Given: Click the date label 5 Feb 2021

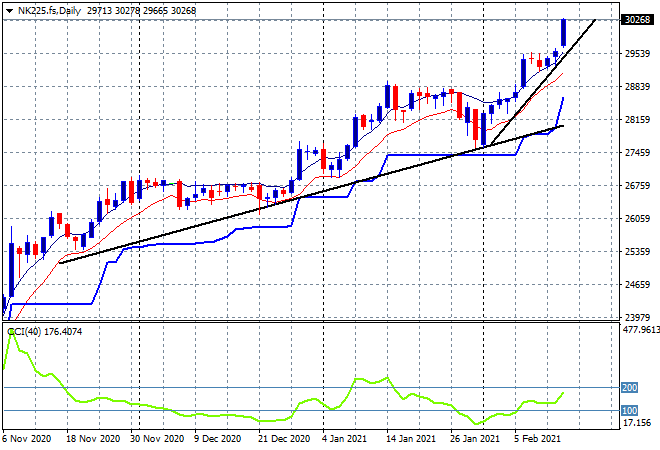Looking at the screenshot, I should [x=538, y=439].
